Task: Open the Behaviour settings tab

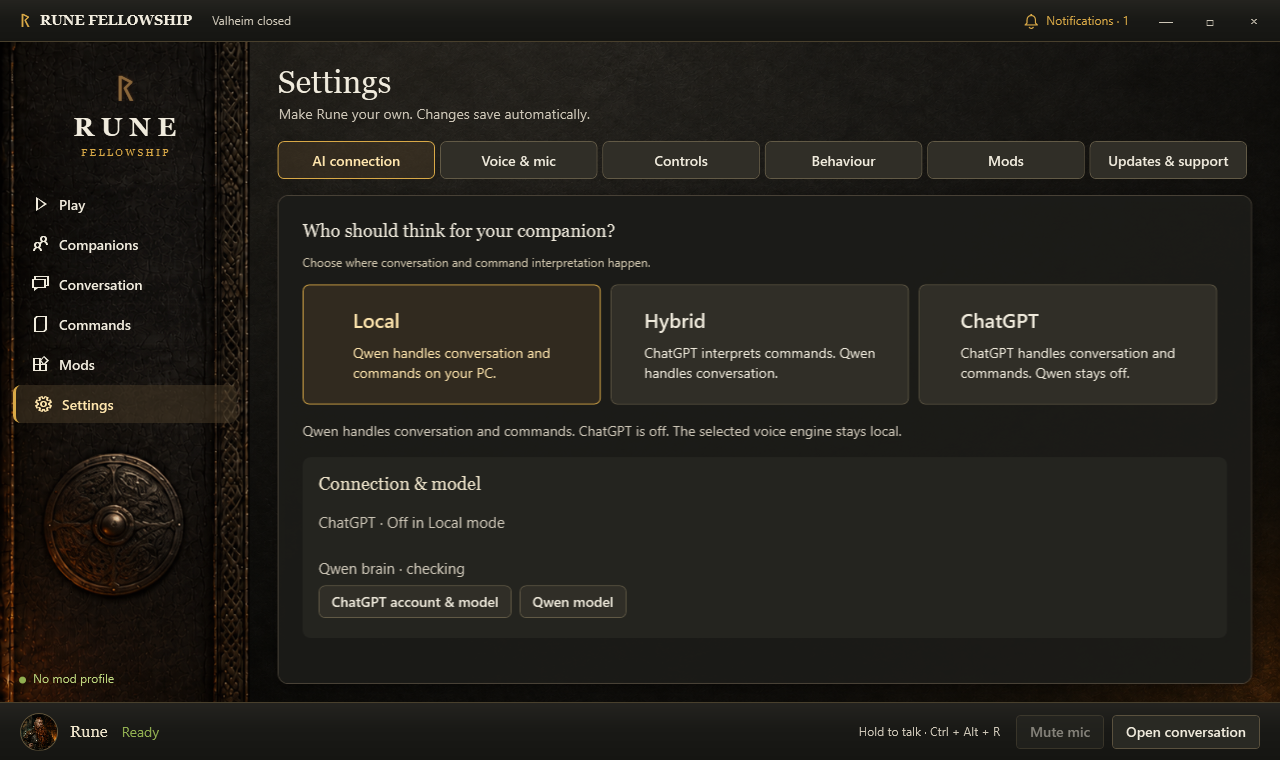Action: coord(843,160)
